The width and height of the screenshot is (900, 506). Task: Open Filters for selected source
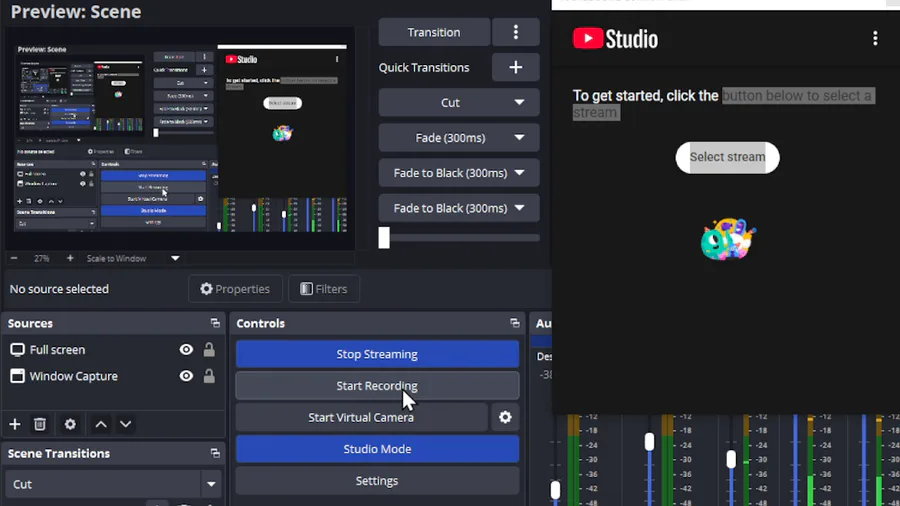[324, 289]
